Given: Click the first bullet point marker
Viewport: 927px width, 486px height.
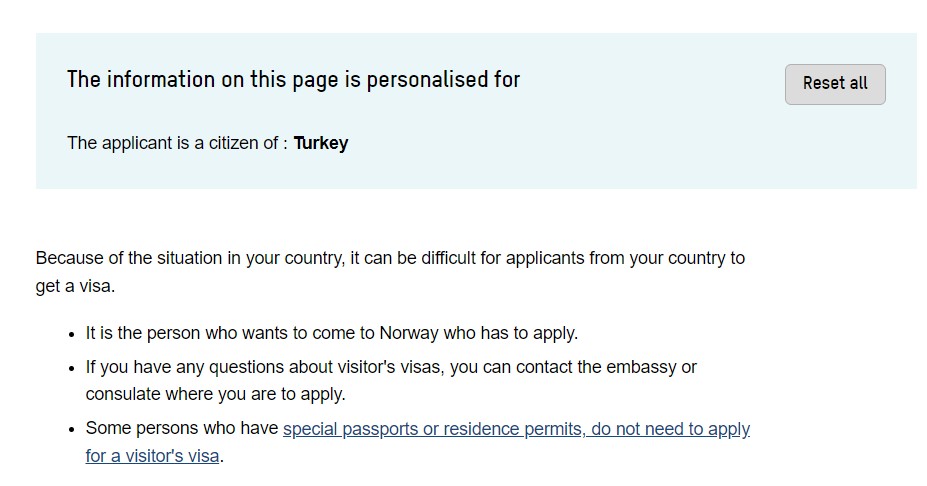Looking at the screenshot, I should (x=72, y=334).
